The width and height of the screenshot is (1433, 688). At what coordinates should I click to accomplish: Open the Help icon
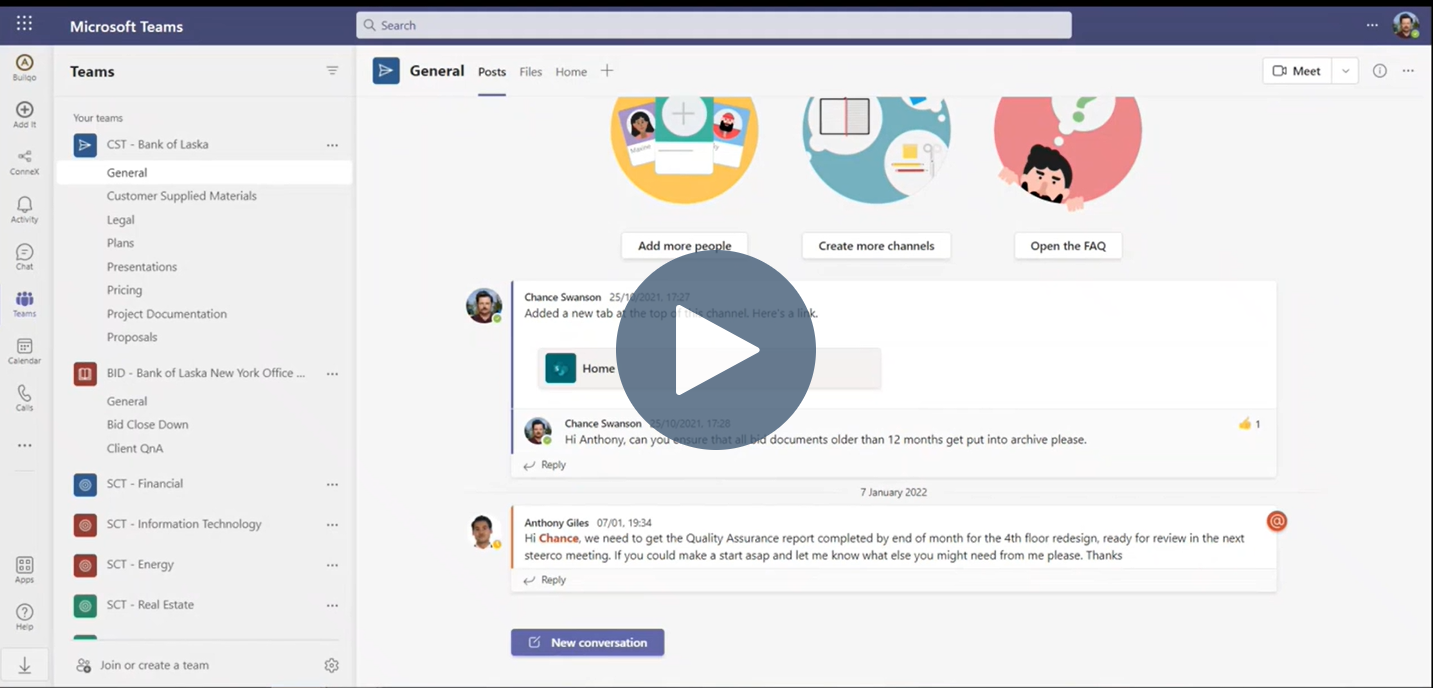[x=25, y=616]
